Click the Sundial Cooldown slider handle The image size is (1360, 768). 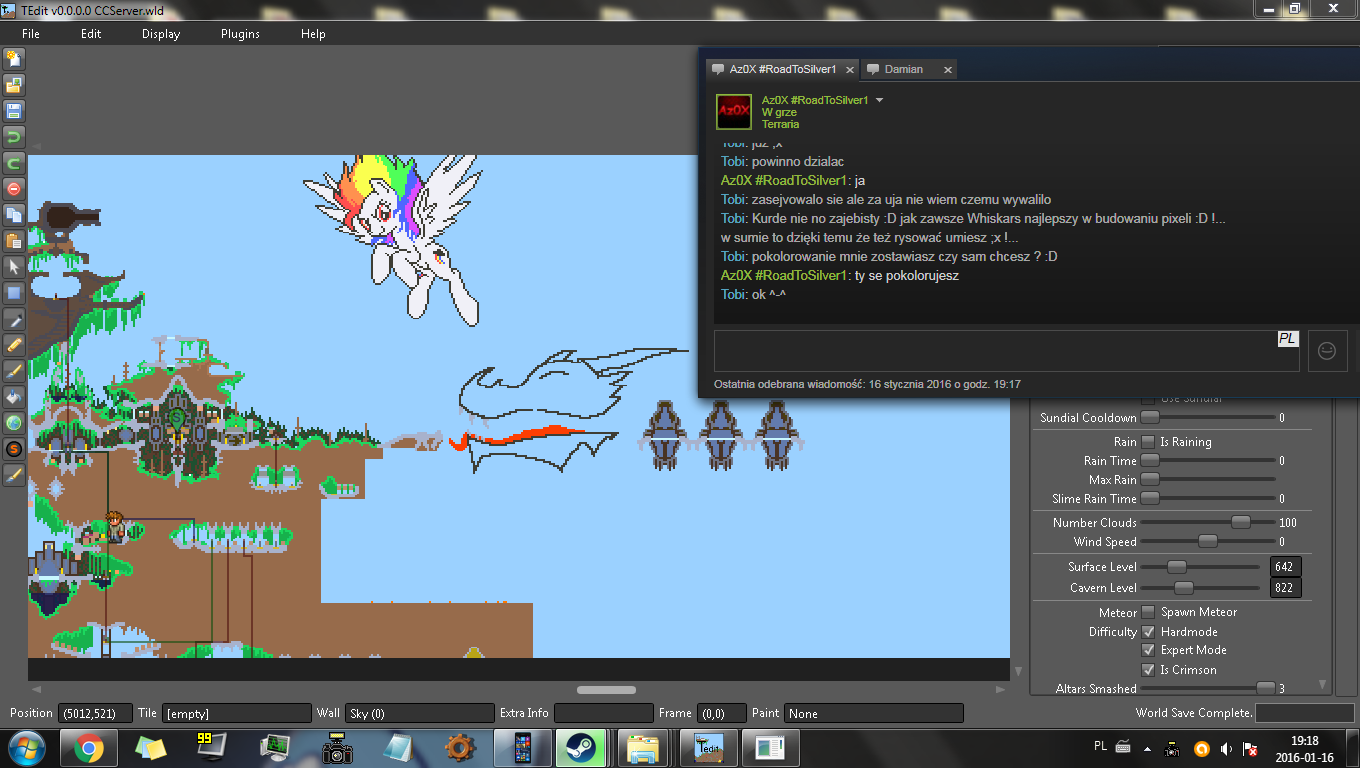pyautogui.click(x=1151, y=417)
